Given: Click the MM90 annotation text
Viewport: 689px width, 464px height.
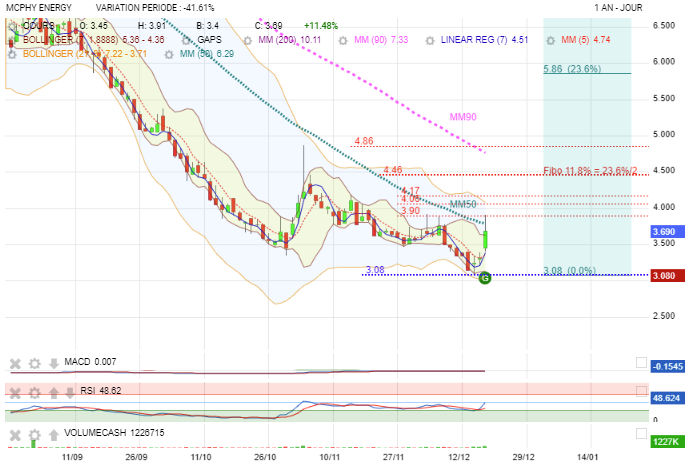Looking at the screenshot, I should [463, 117].
